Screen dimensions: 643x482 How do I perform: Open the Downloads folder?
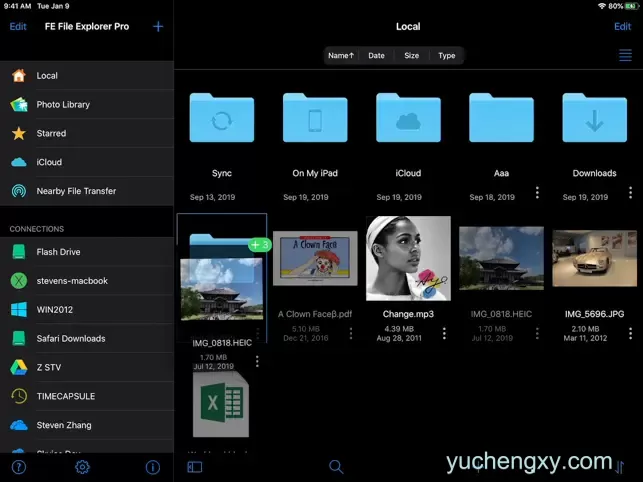point(595,118)
